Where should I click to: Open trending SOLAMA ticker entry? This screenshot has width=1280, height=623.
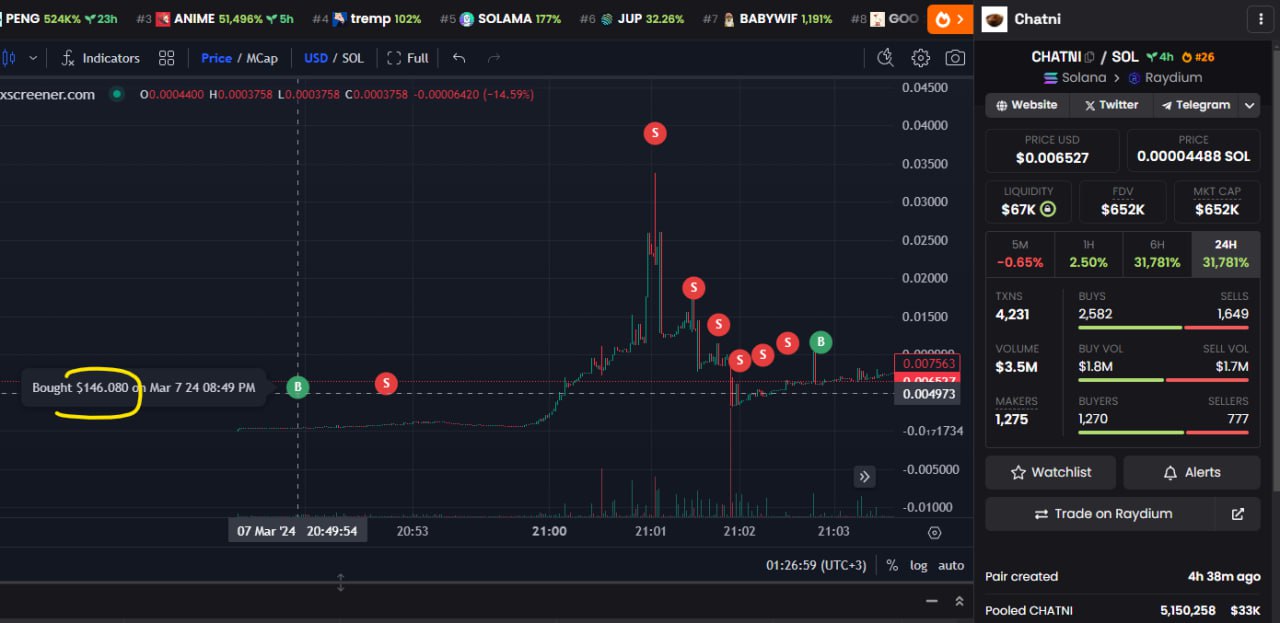(x=500, y=19)
